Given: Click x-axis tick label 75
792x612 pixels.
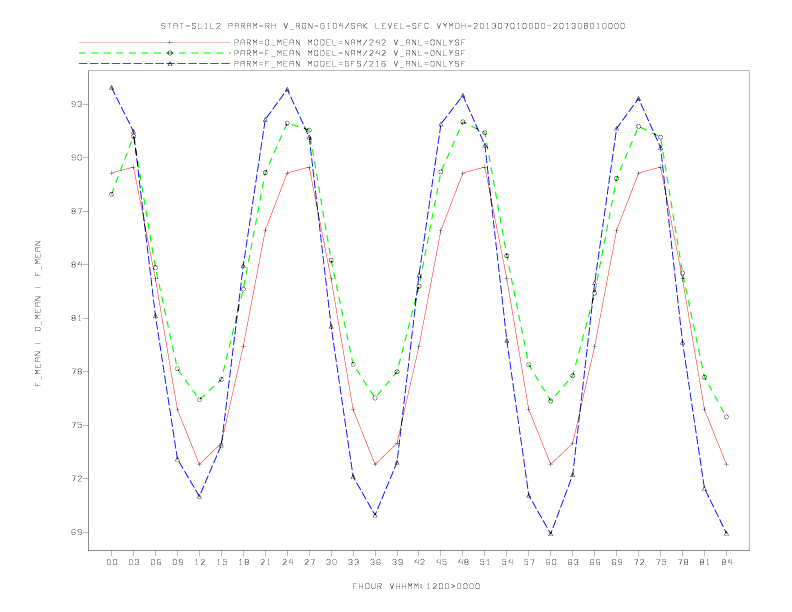Looking at the screenshot, I should tap(660, 562).
